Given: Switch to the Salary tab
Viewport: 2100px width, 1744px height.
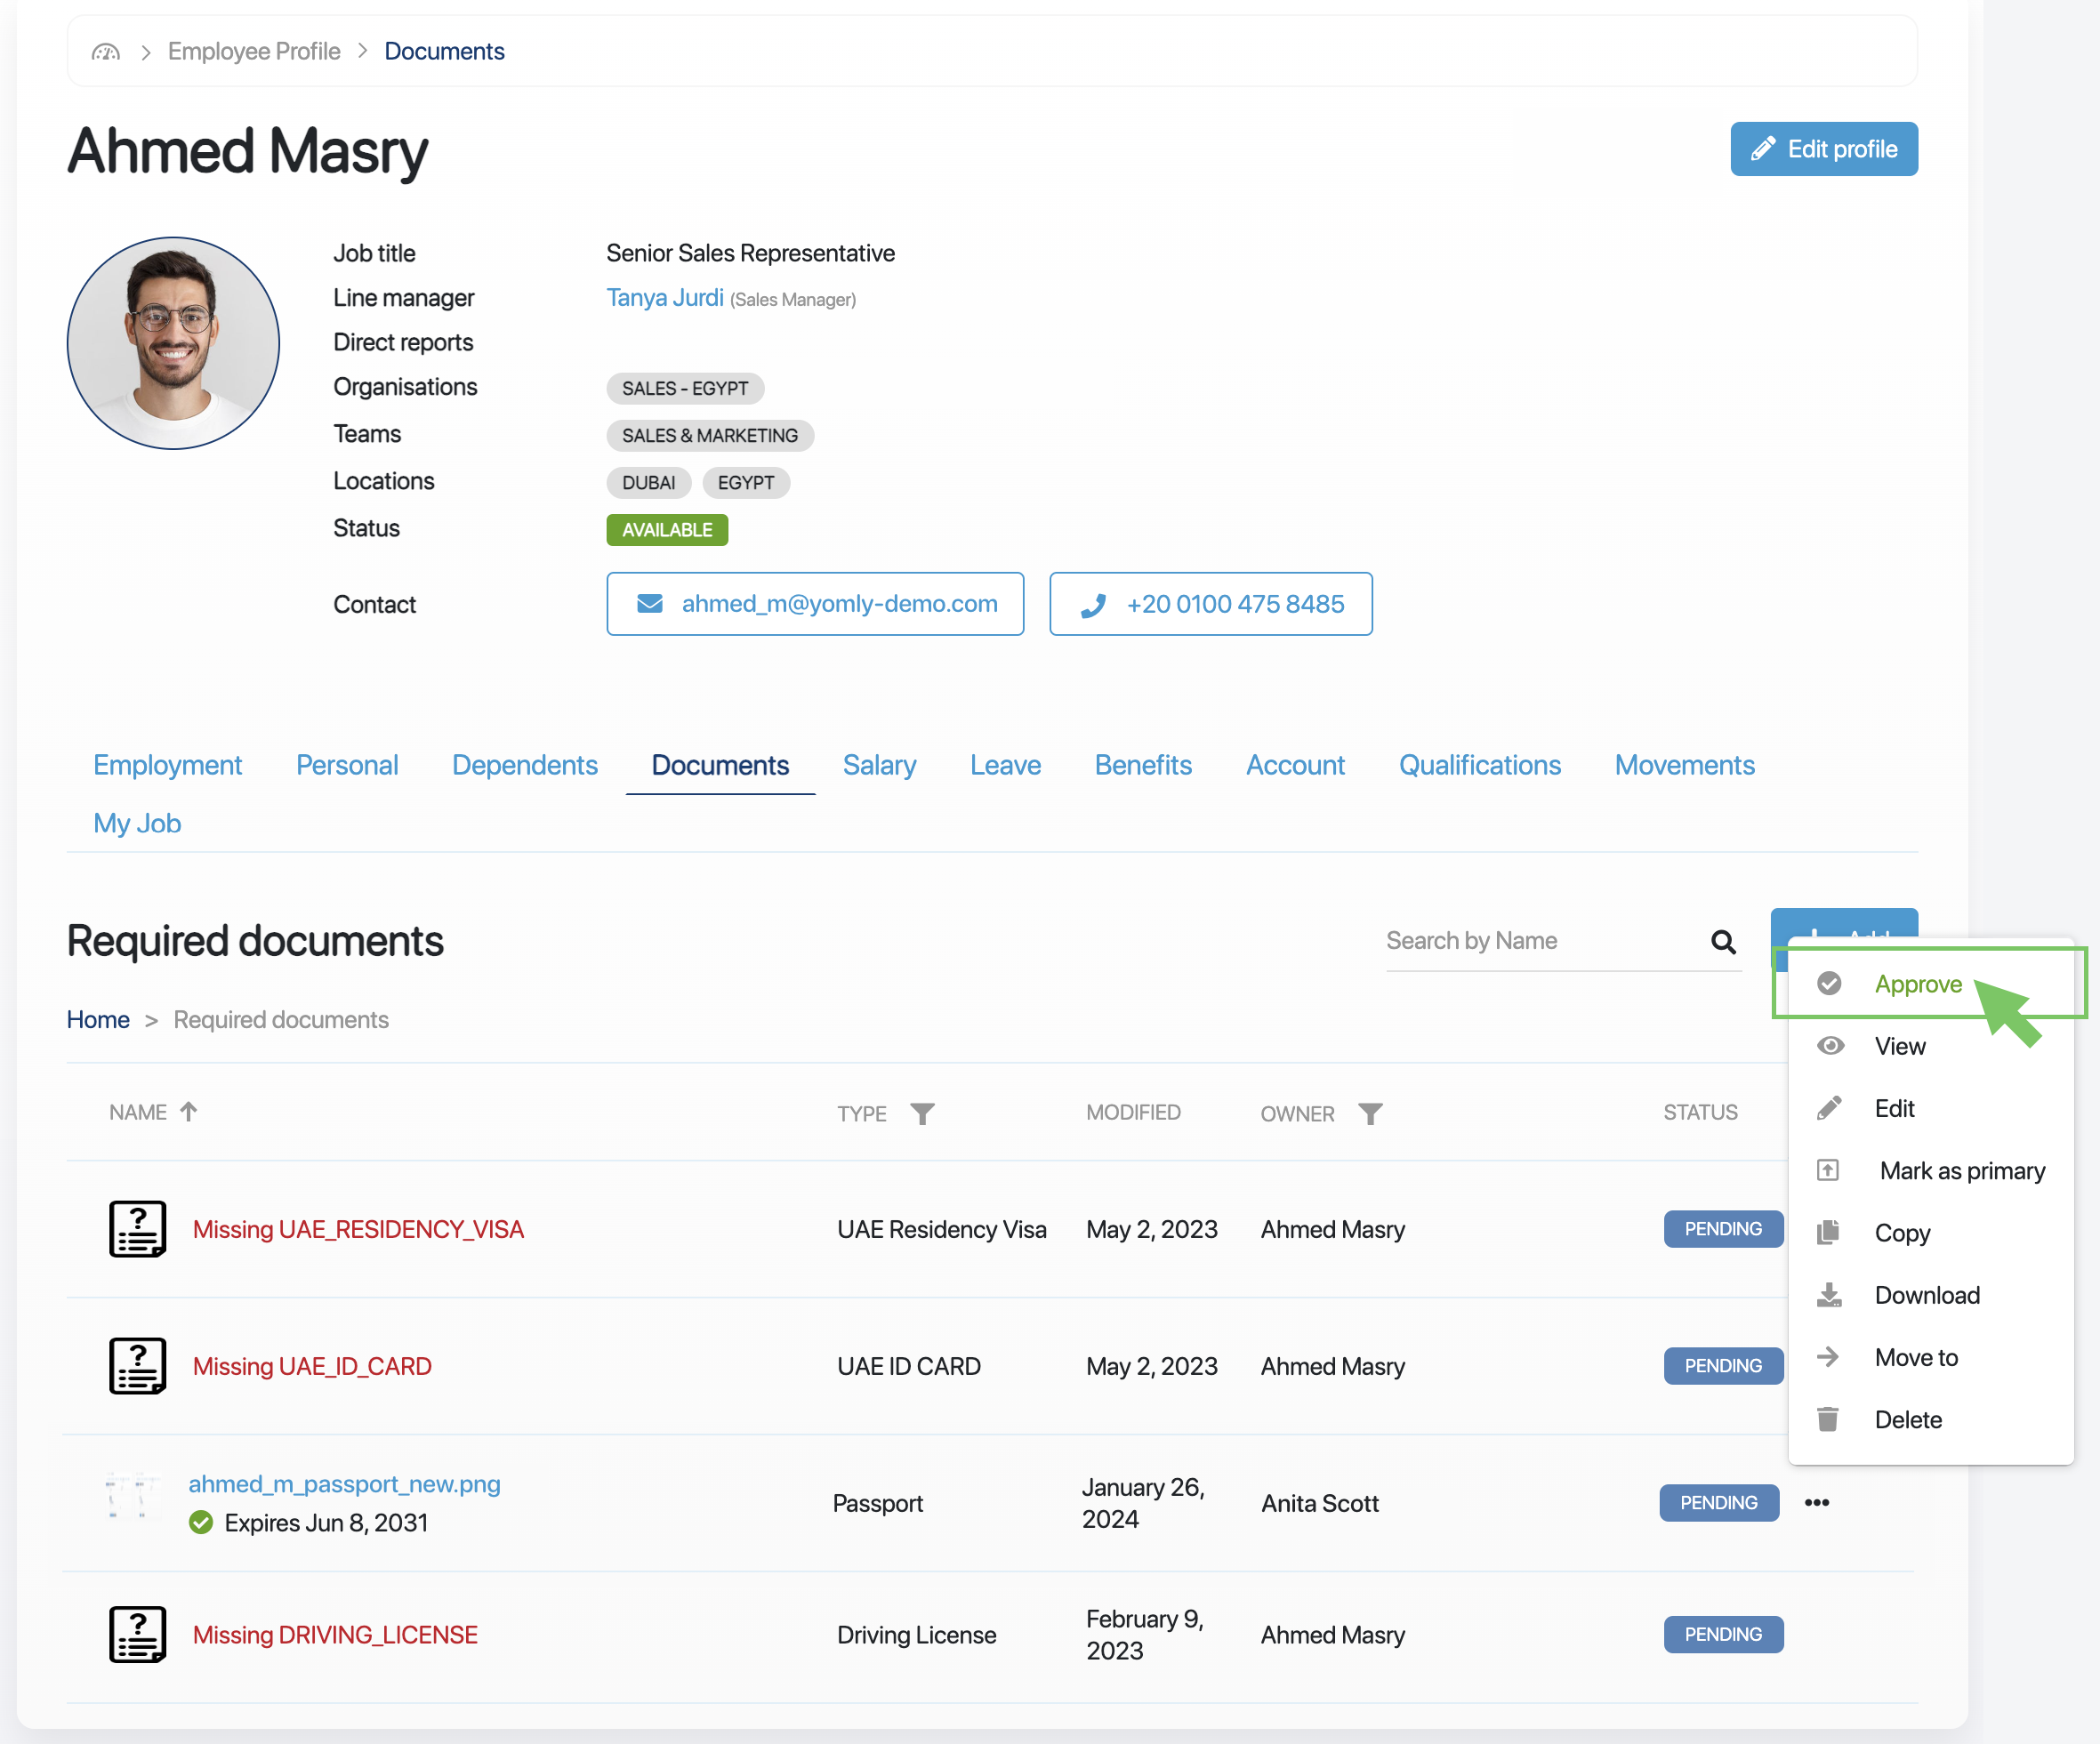Looking at the screenshot, I should (x=879, y=765).
